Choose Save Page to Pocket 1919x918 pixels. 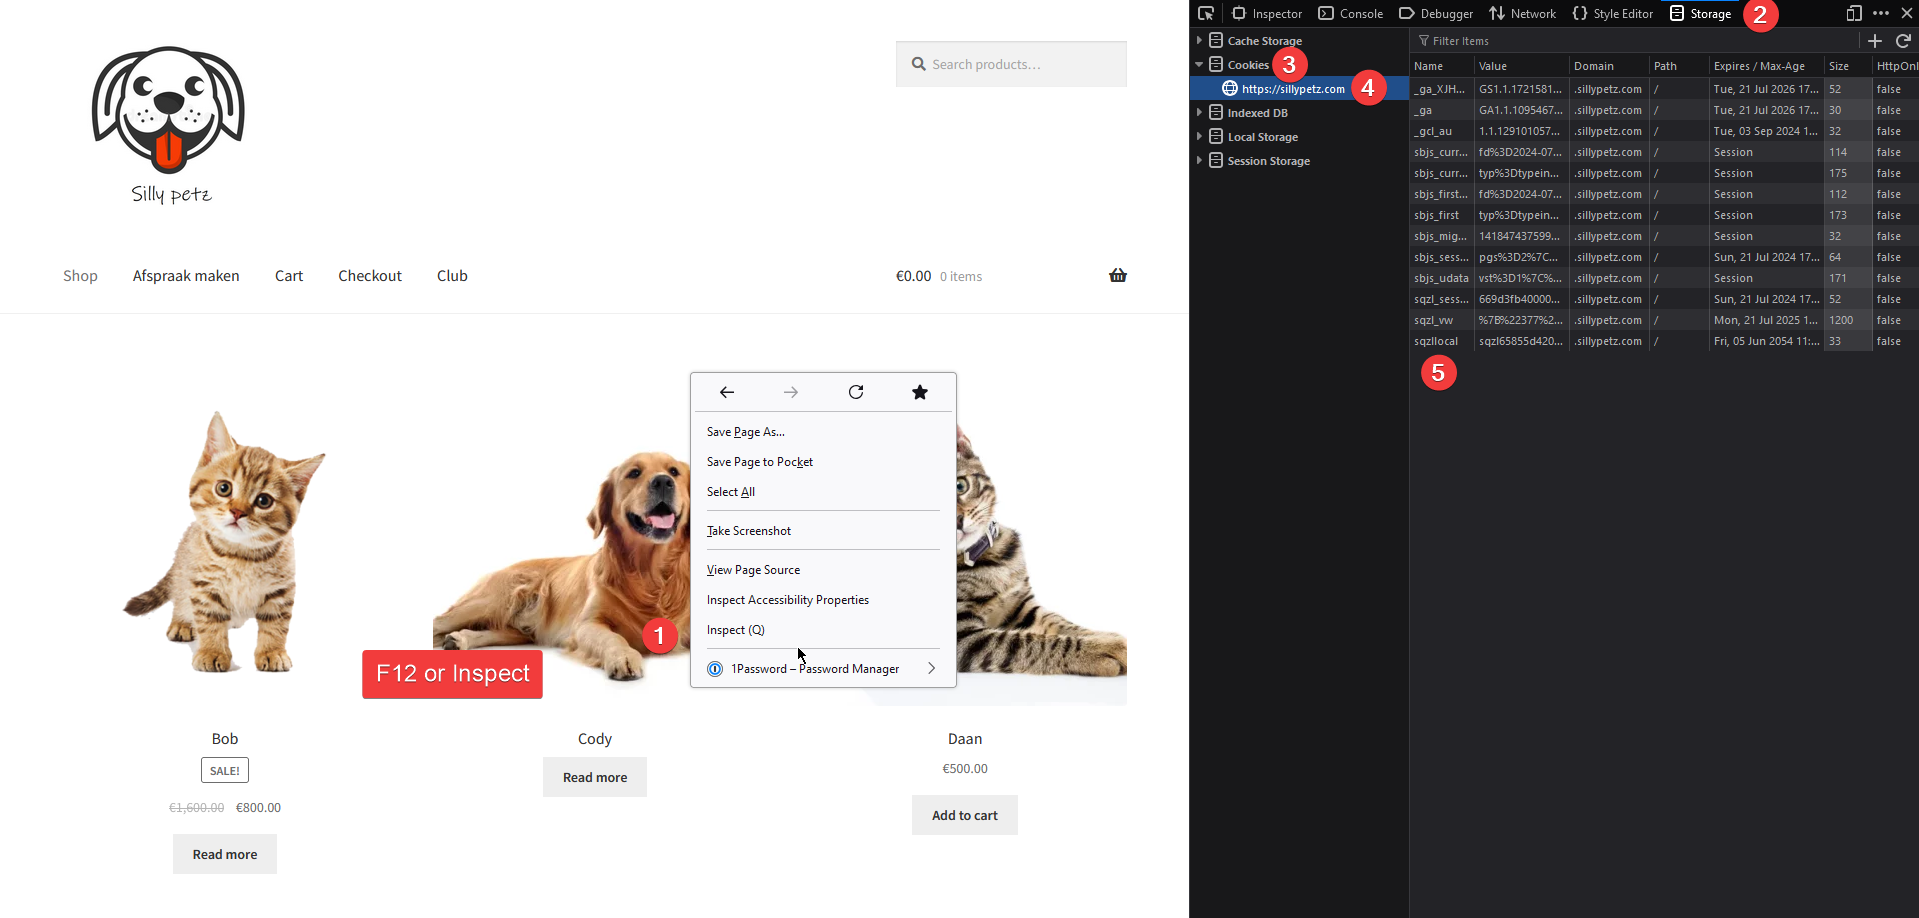(x=823, y=462)
